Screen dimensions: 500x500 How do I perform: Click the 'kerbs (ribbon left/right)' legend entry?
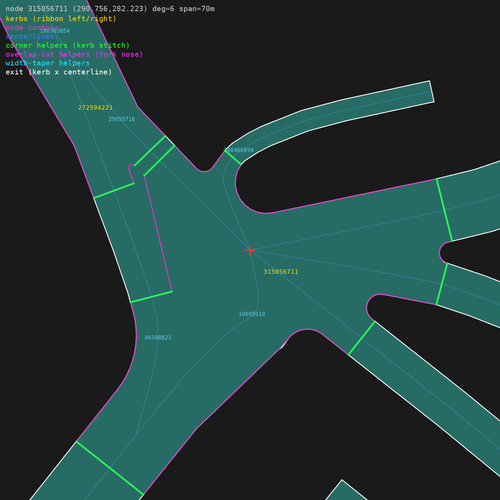click(x=61, y=19)
